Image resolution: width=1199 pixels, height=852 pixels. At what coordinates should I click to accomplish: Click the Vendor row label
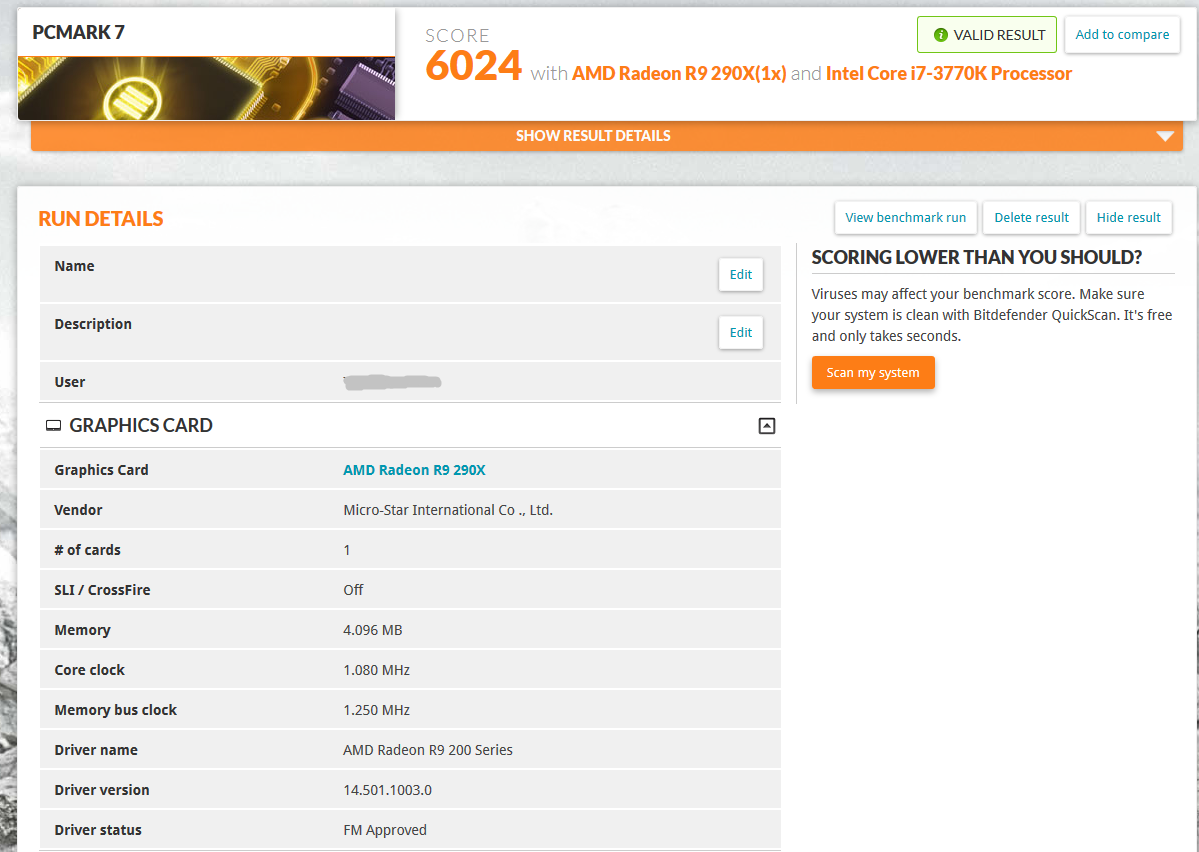(78, 510)
